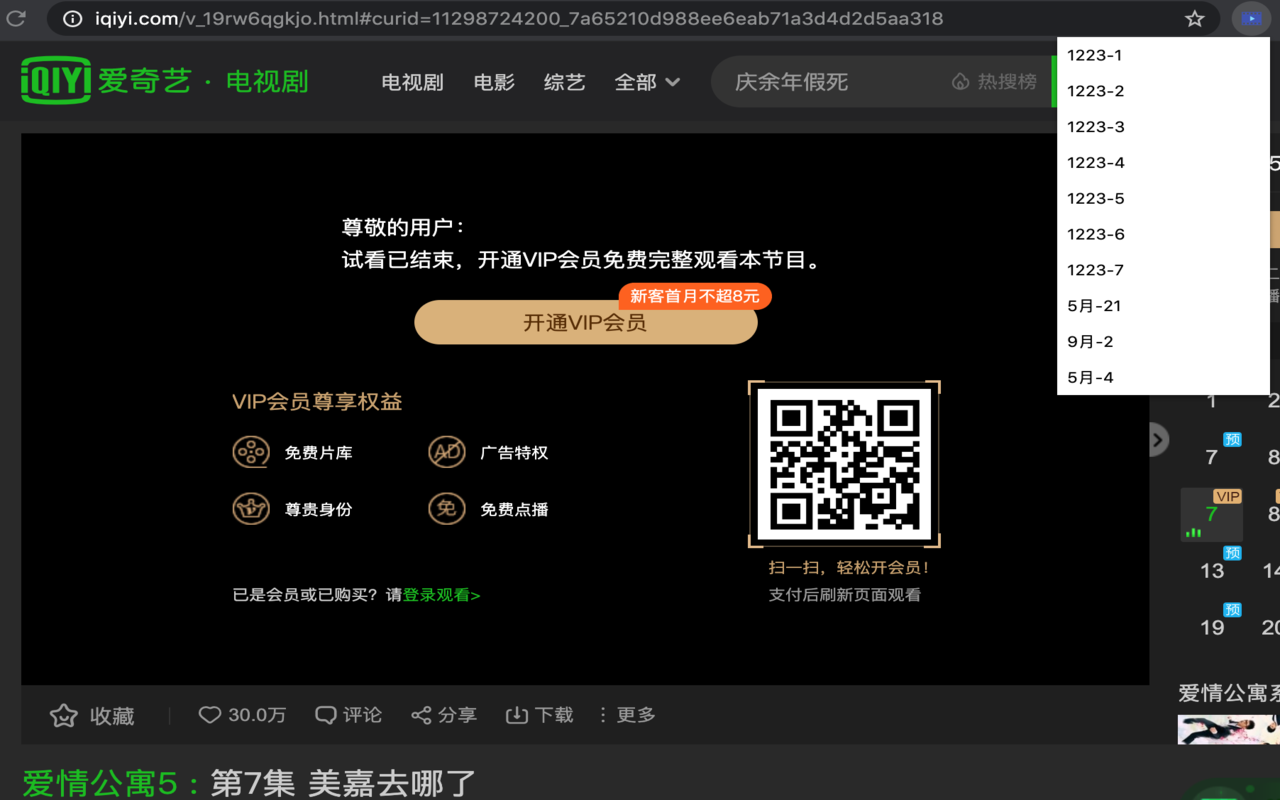Viewport: 1280px width, 800px height.
Task: Open the 综艺 variety shows section
Action: 564,82
